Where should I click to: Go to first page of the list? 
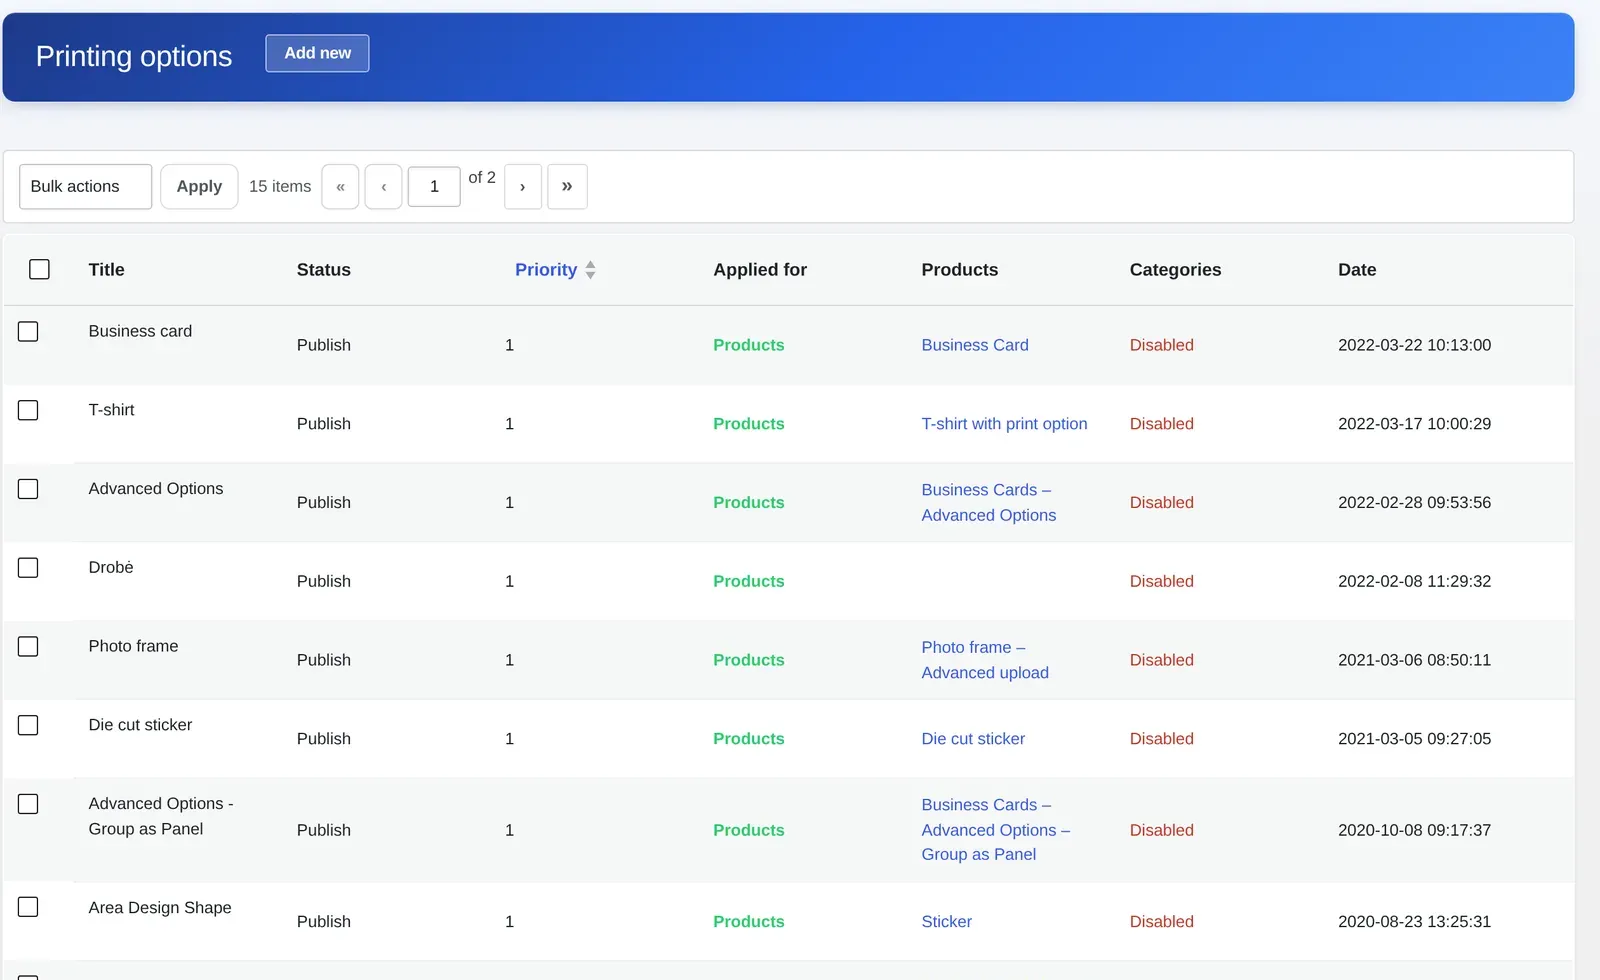point(340,187)
